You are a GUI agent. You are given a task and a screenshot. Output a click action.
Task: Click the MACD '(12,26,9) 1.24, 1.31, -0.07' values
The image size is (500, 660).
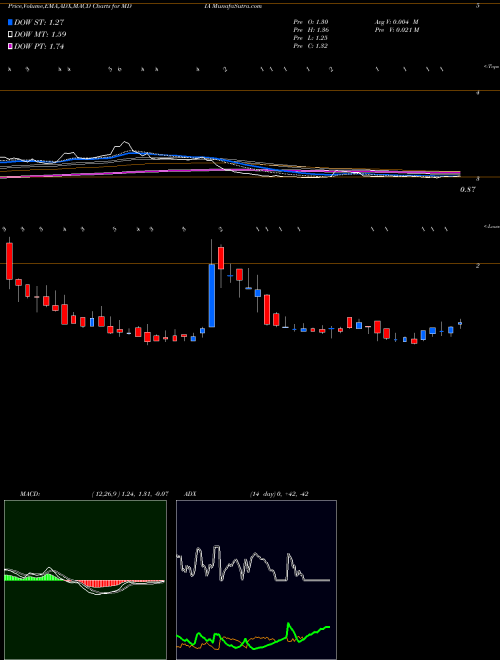pos(130,494)
